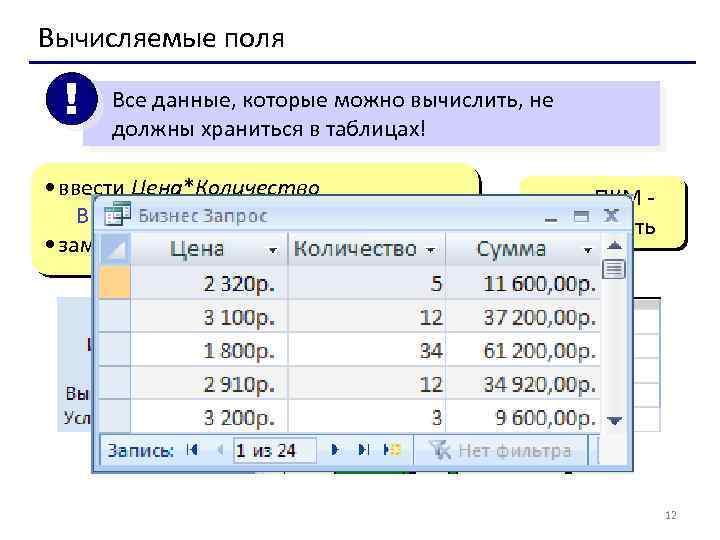The width and height of the screenshot is (720, 540).
Task: Click the quantity cell 34
Action: [x=366, y=350]
